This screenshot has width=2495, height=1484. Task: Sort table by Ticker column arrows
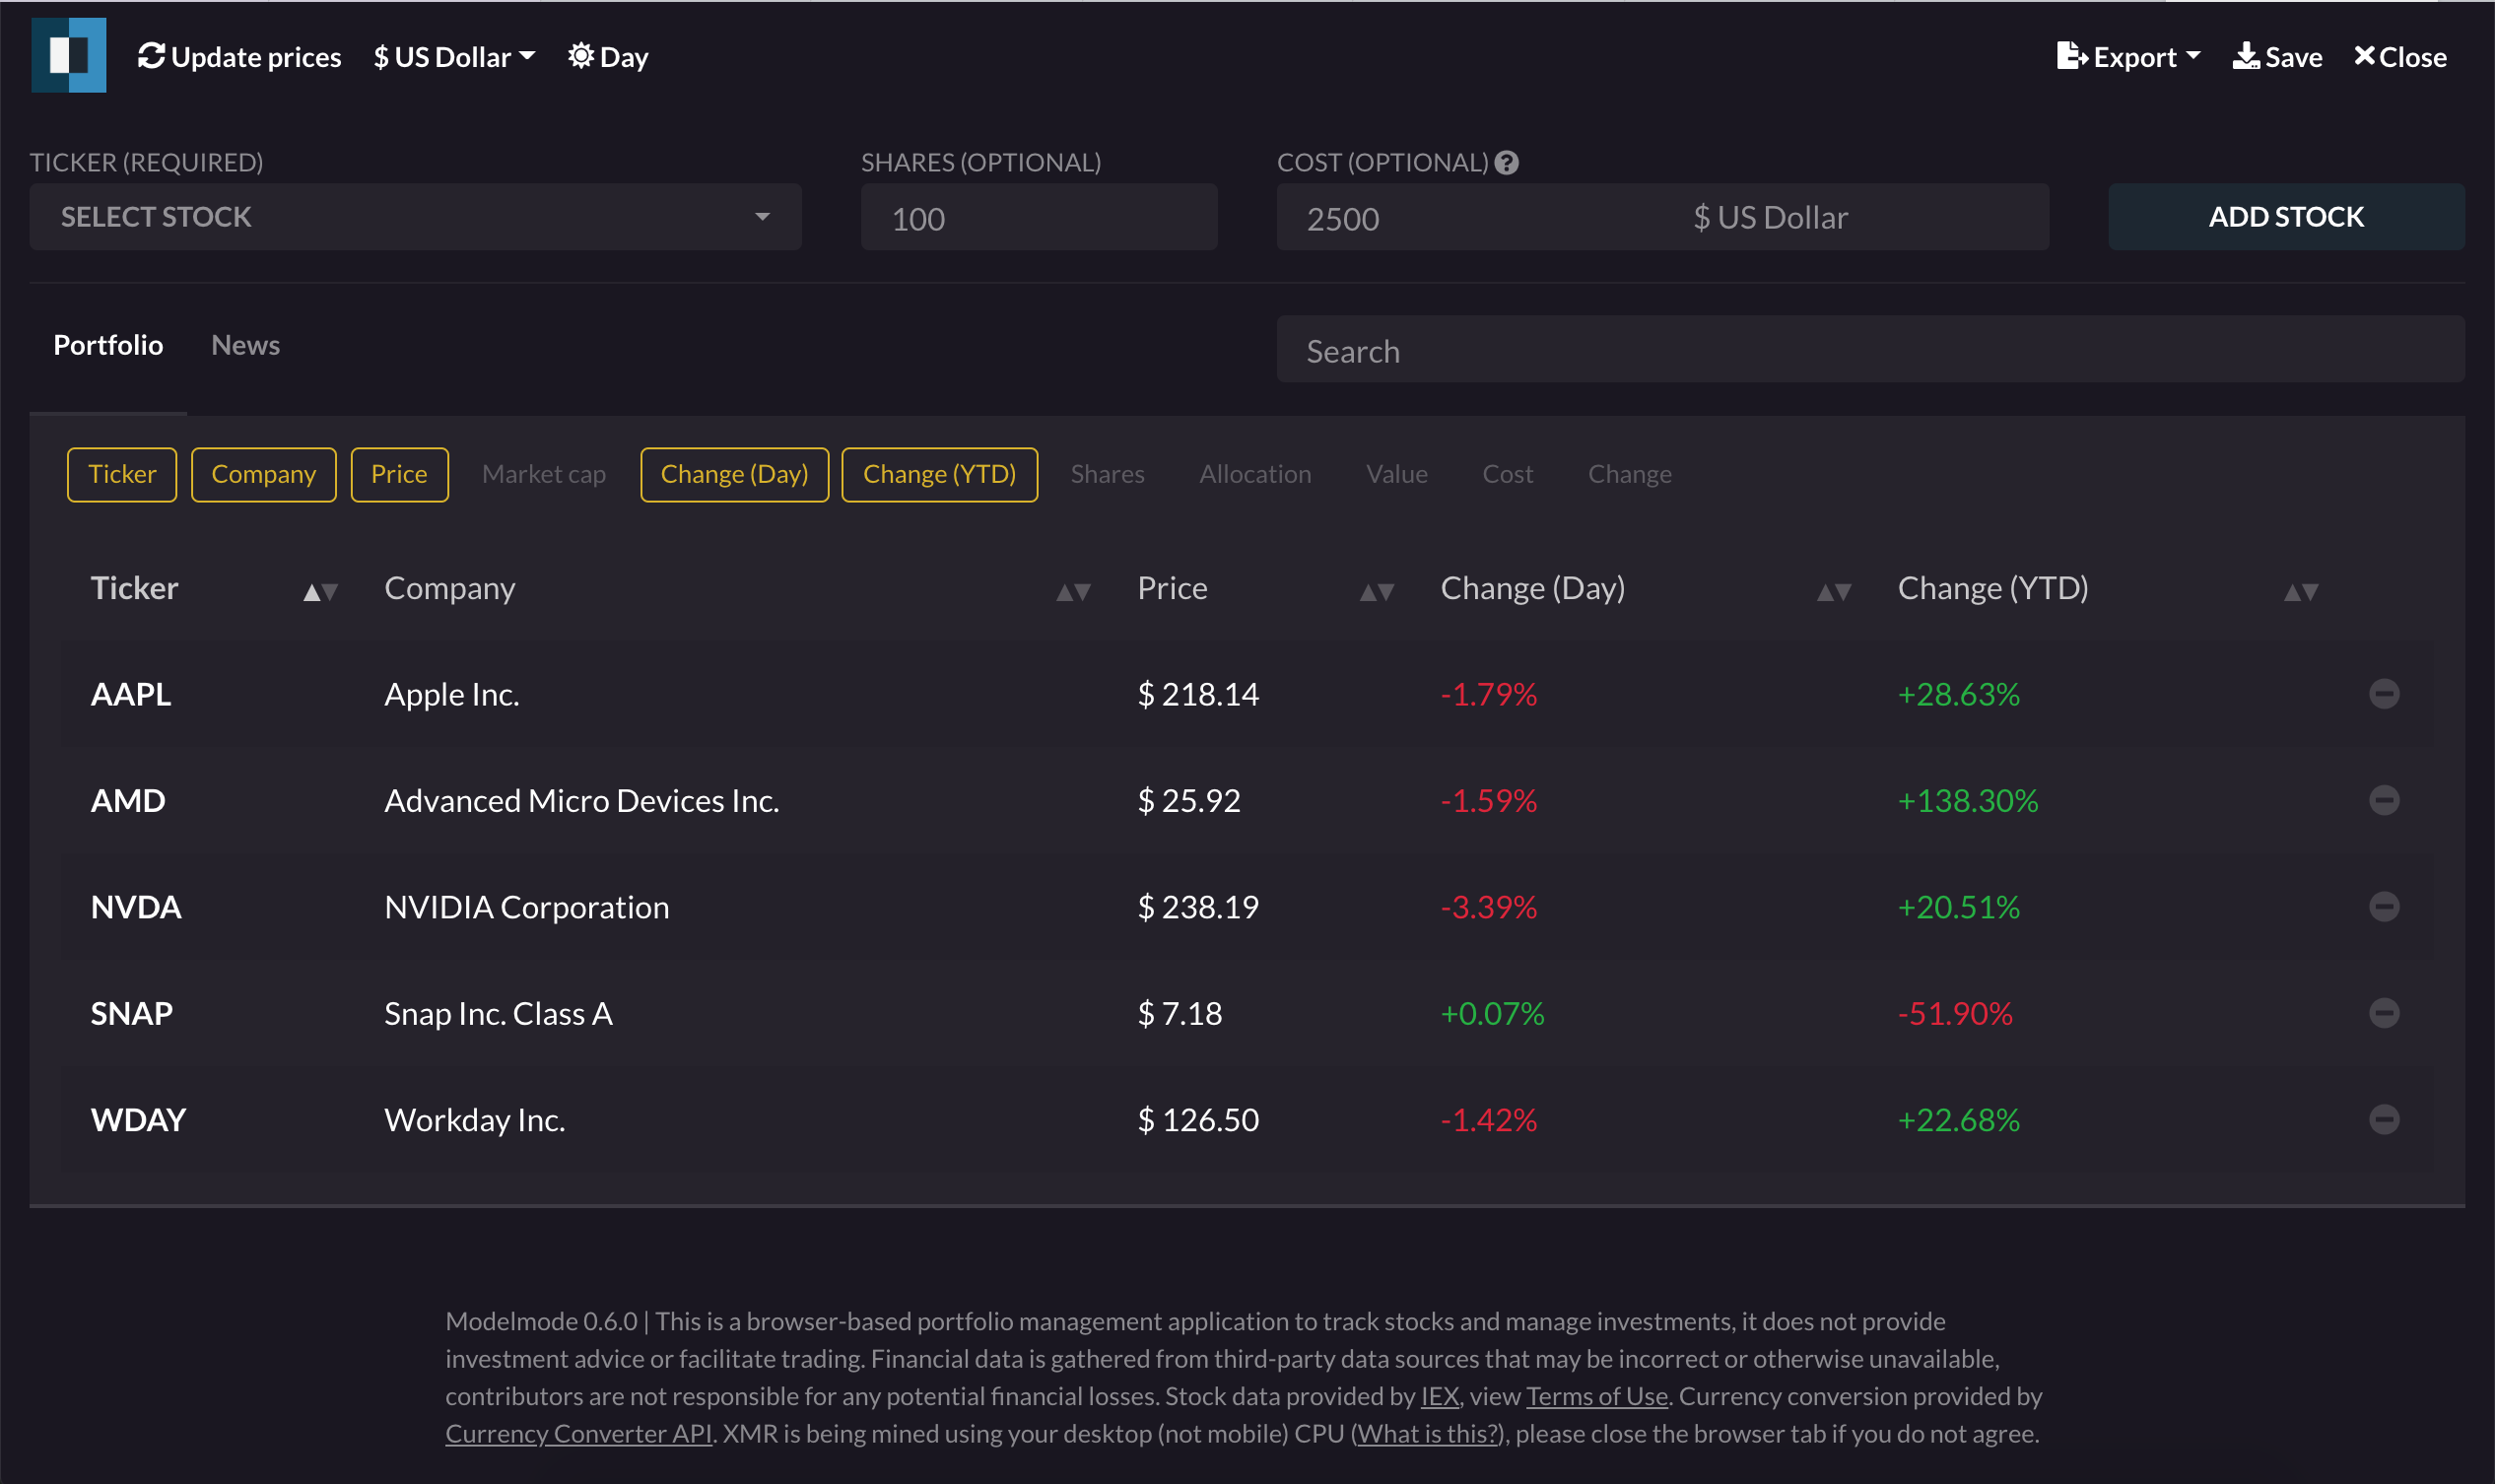tap(320, 592)
